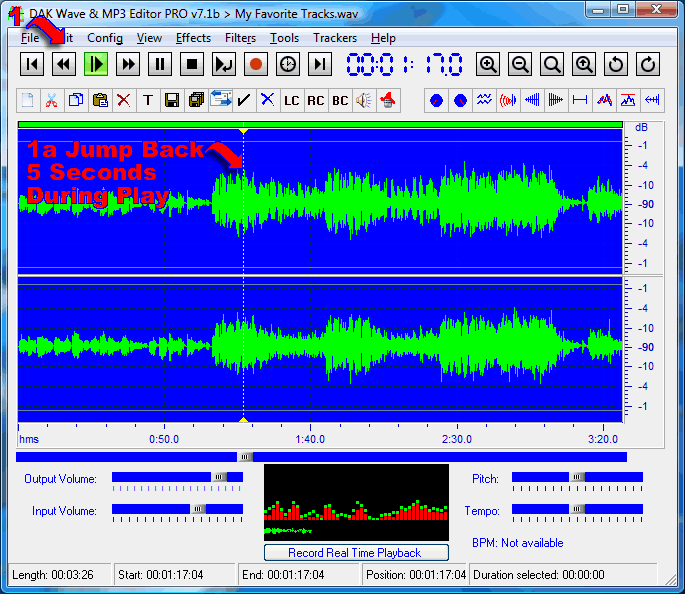Click the Tempo slider handle
Screen dimensions: 685x594
click(577, 509)
